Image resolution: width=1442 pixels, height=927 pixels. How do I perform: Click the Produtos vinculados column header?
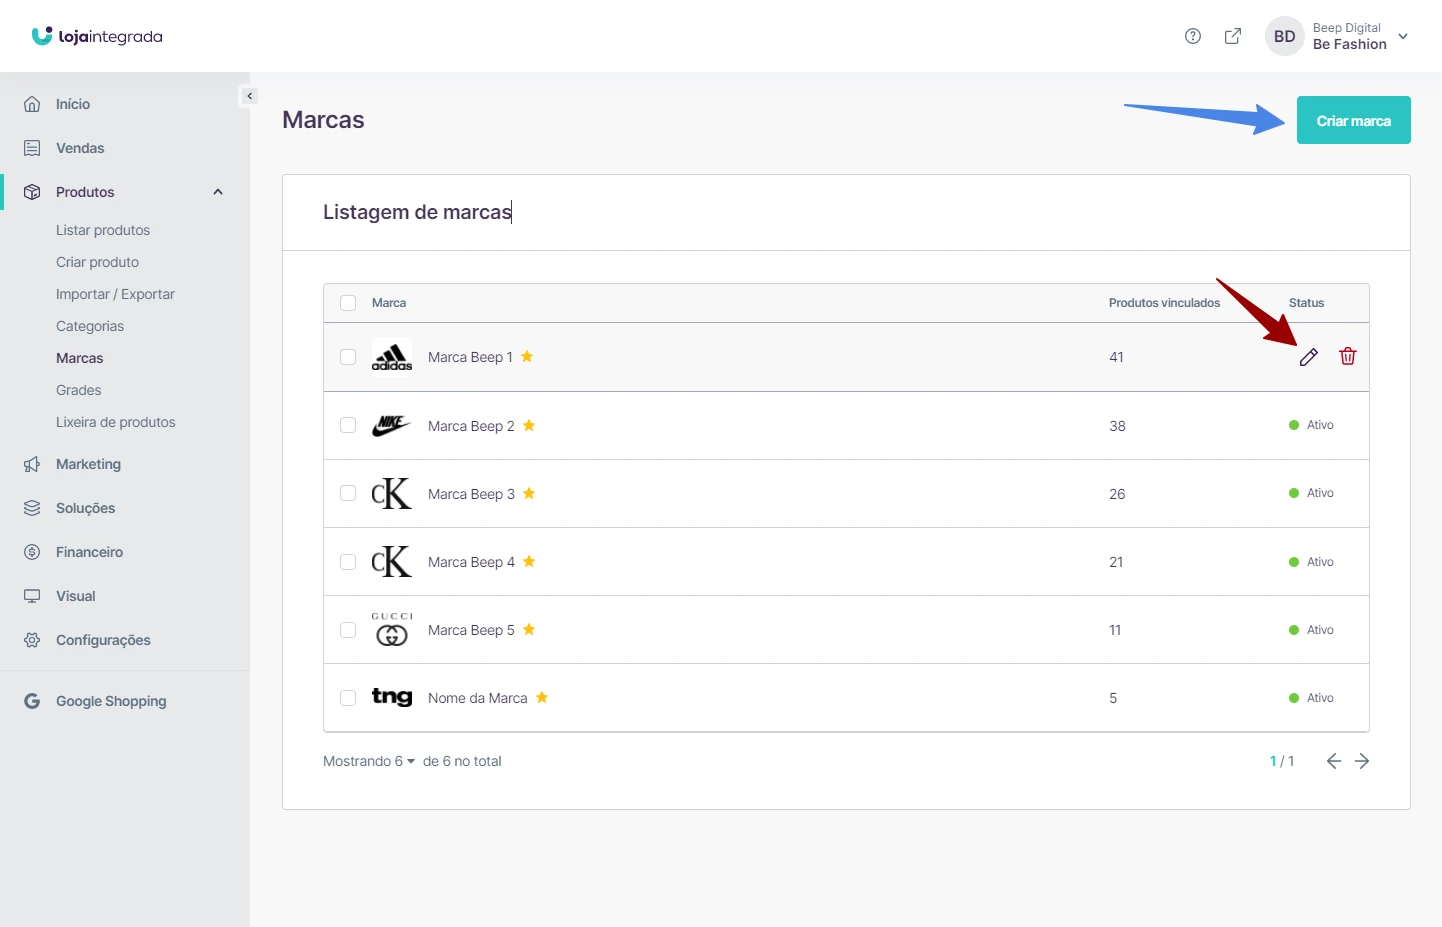1164,303
